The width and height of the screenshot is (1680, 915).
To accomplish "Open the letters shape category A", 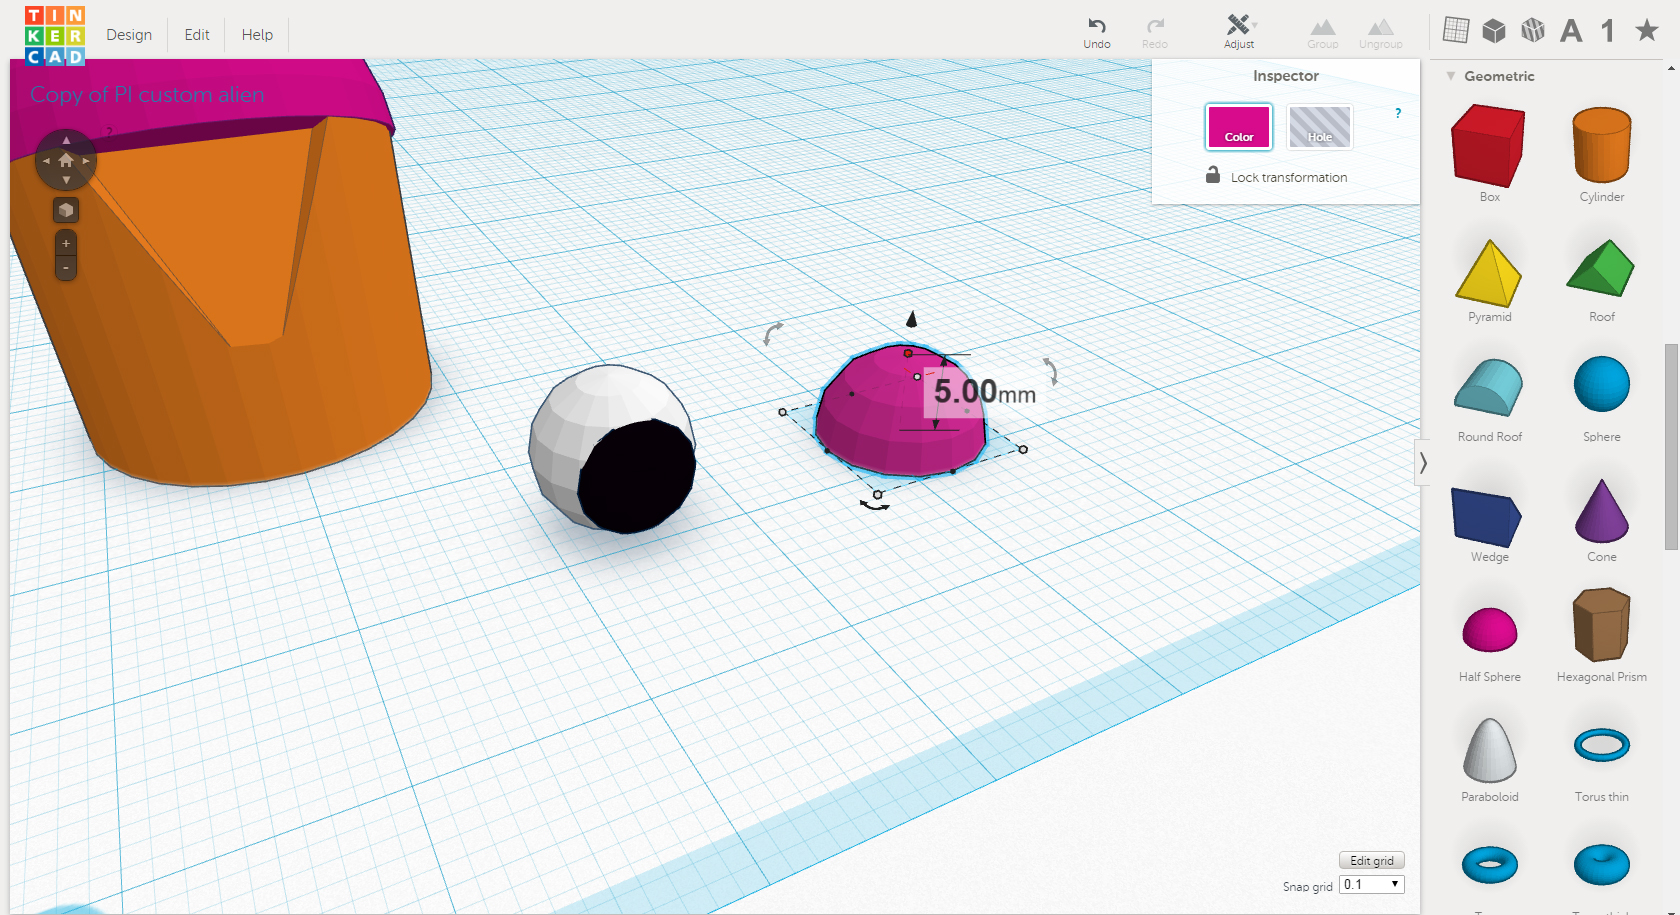I will [x=1571, y=31].
